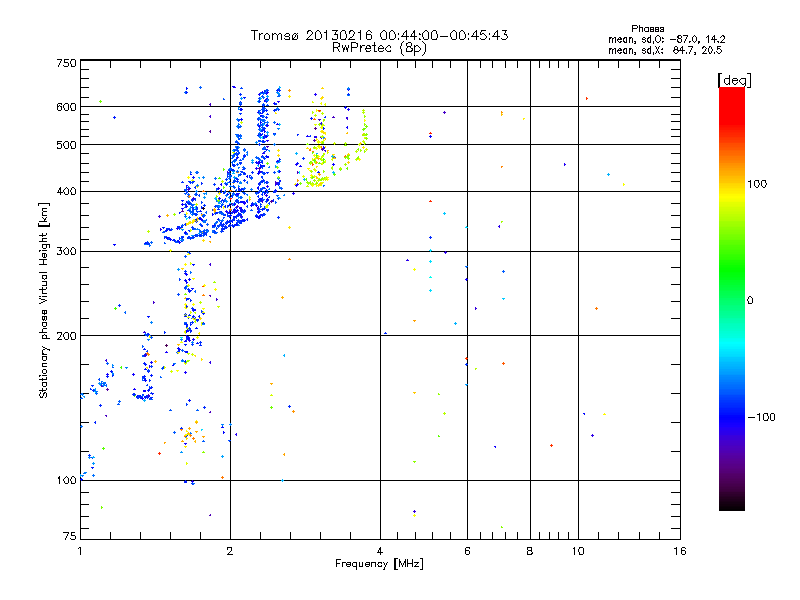Click the x-axis tick label '10'
The image size is (800, 600).
(578, 551)
